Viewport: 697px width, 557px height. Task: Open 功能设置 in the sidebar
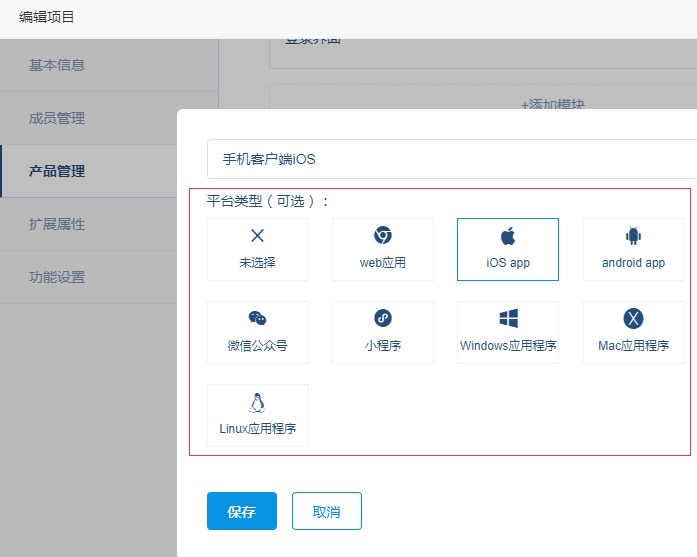point(57,277)
